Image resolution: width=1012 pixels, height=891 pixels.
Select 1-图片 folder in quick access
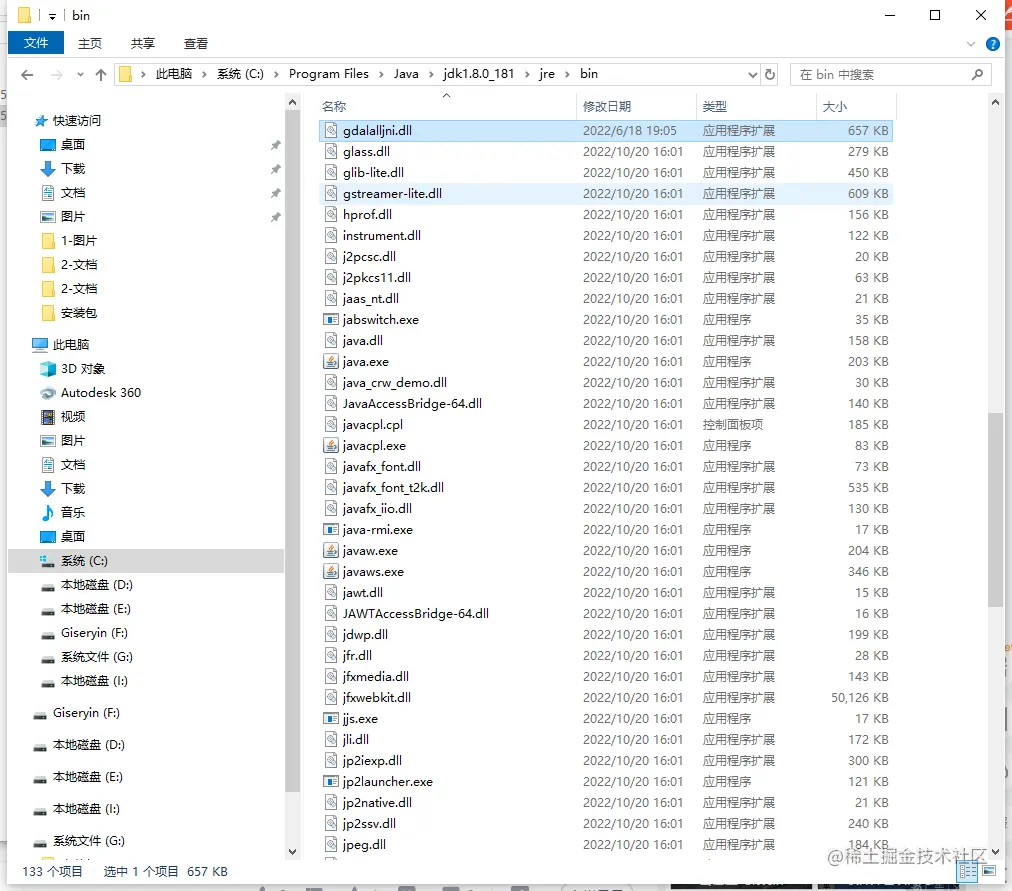pyautogui.click(x=78, y=241)
